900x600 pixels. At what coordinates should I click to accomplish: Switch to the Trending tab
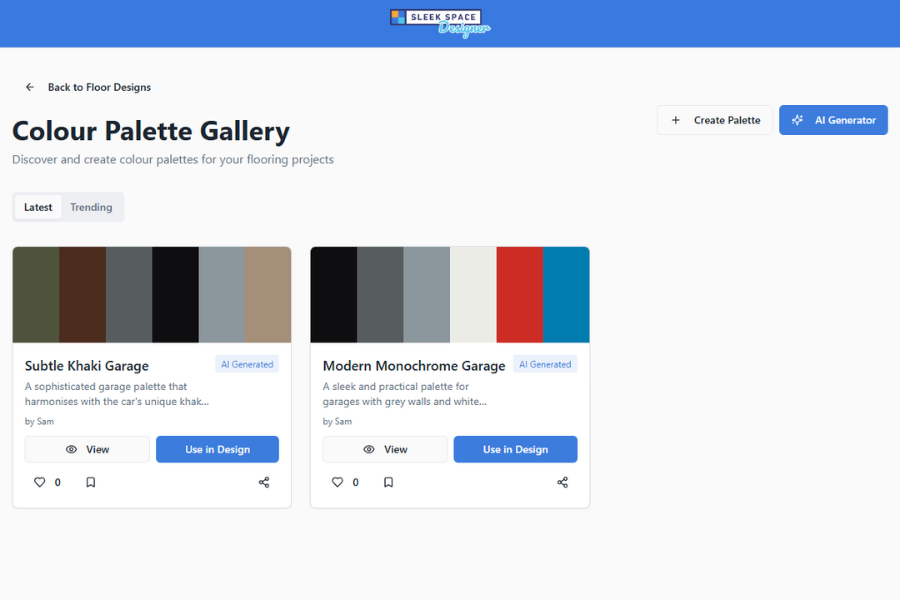91,207
